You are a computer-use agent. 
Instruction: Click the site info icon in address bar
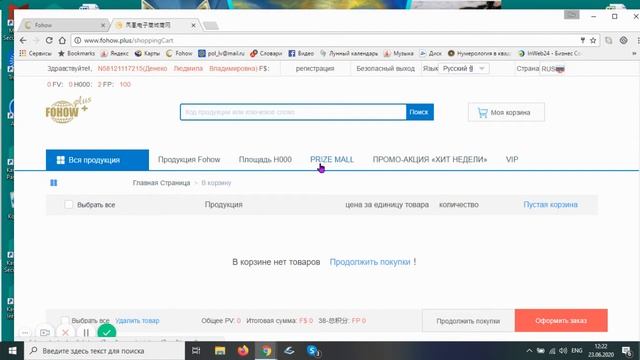[78, 40]
